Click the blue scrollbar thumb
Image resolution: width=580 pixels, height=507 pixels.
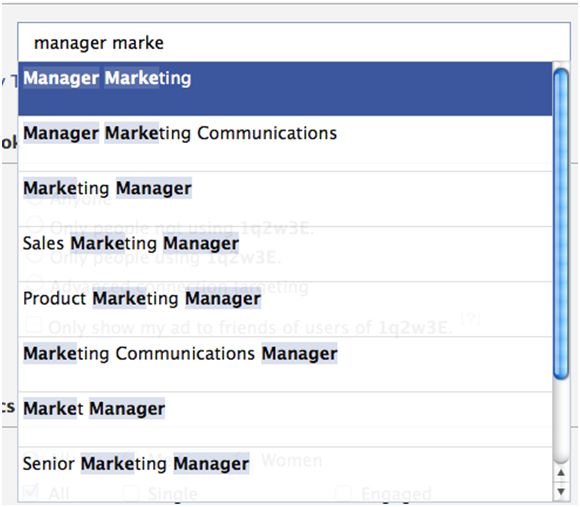(561, 224)
